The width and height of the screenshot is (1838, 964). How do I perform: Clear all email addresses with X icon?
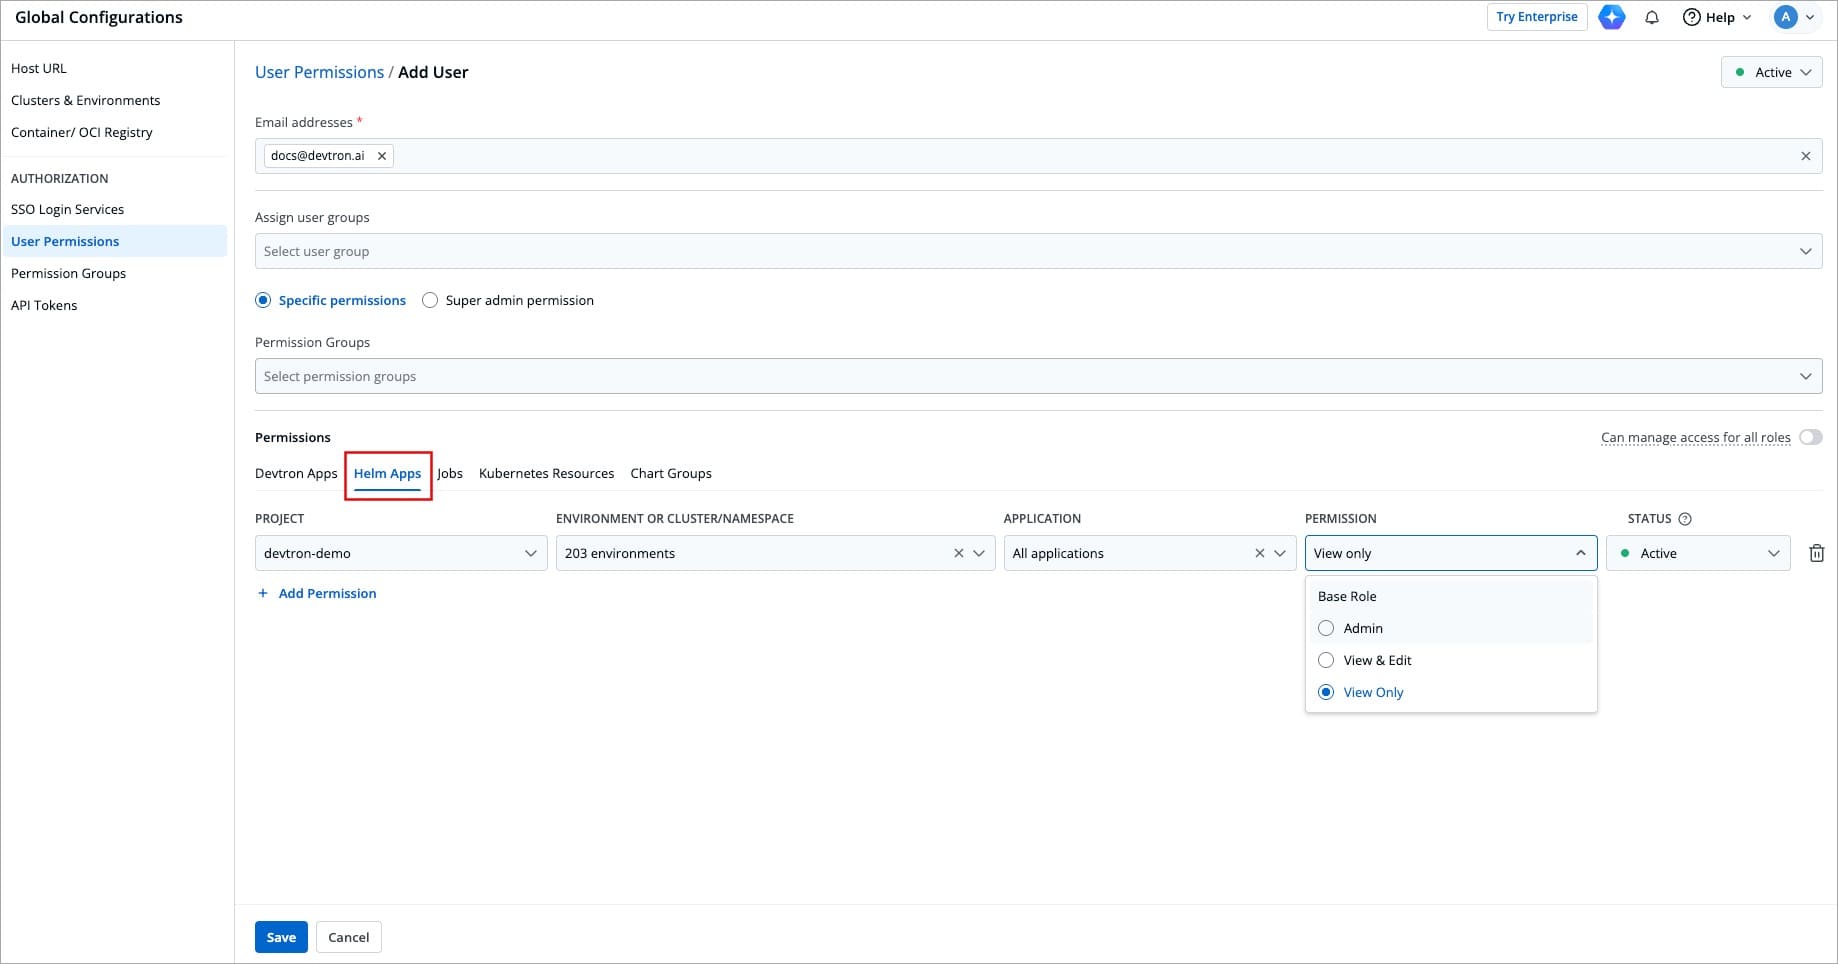tap(1805, 156)
